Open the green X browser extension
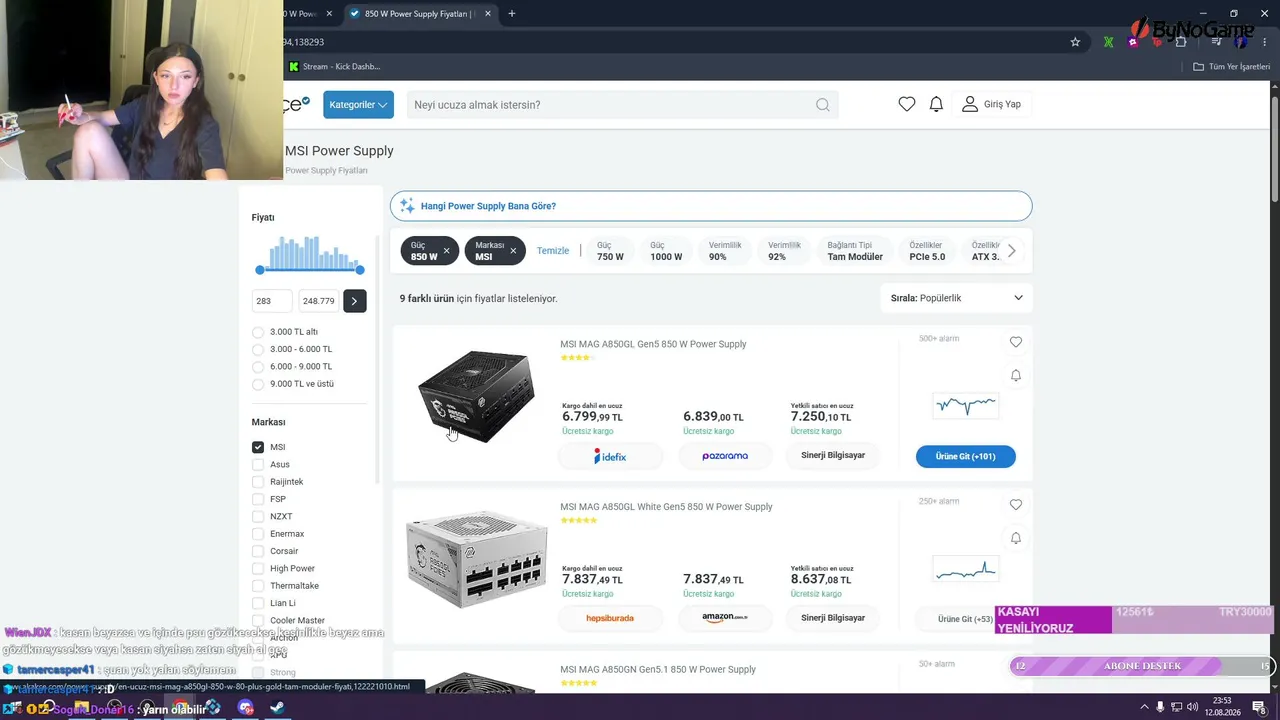 [x=1108, y=42]
